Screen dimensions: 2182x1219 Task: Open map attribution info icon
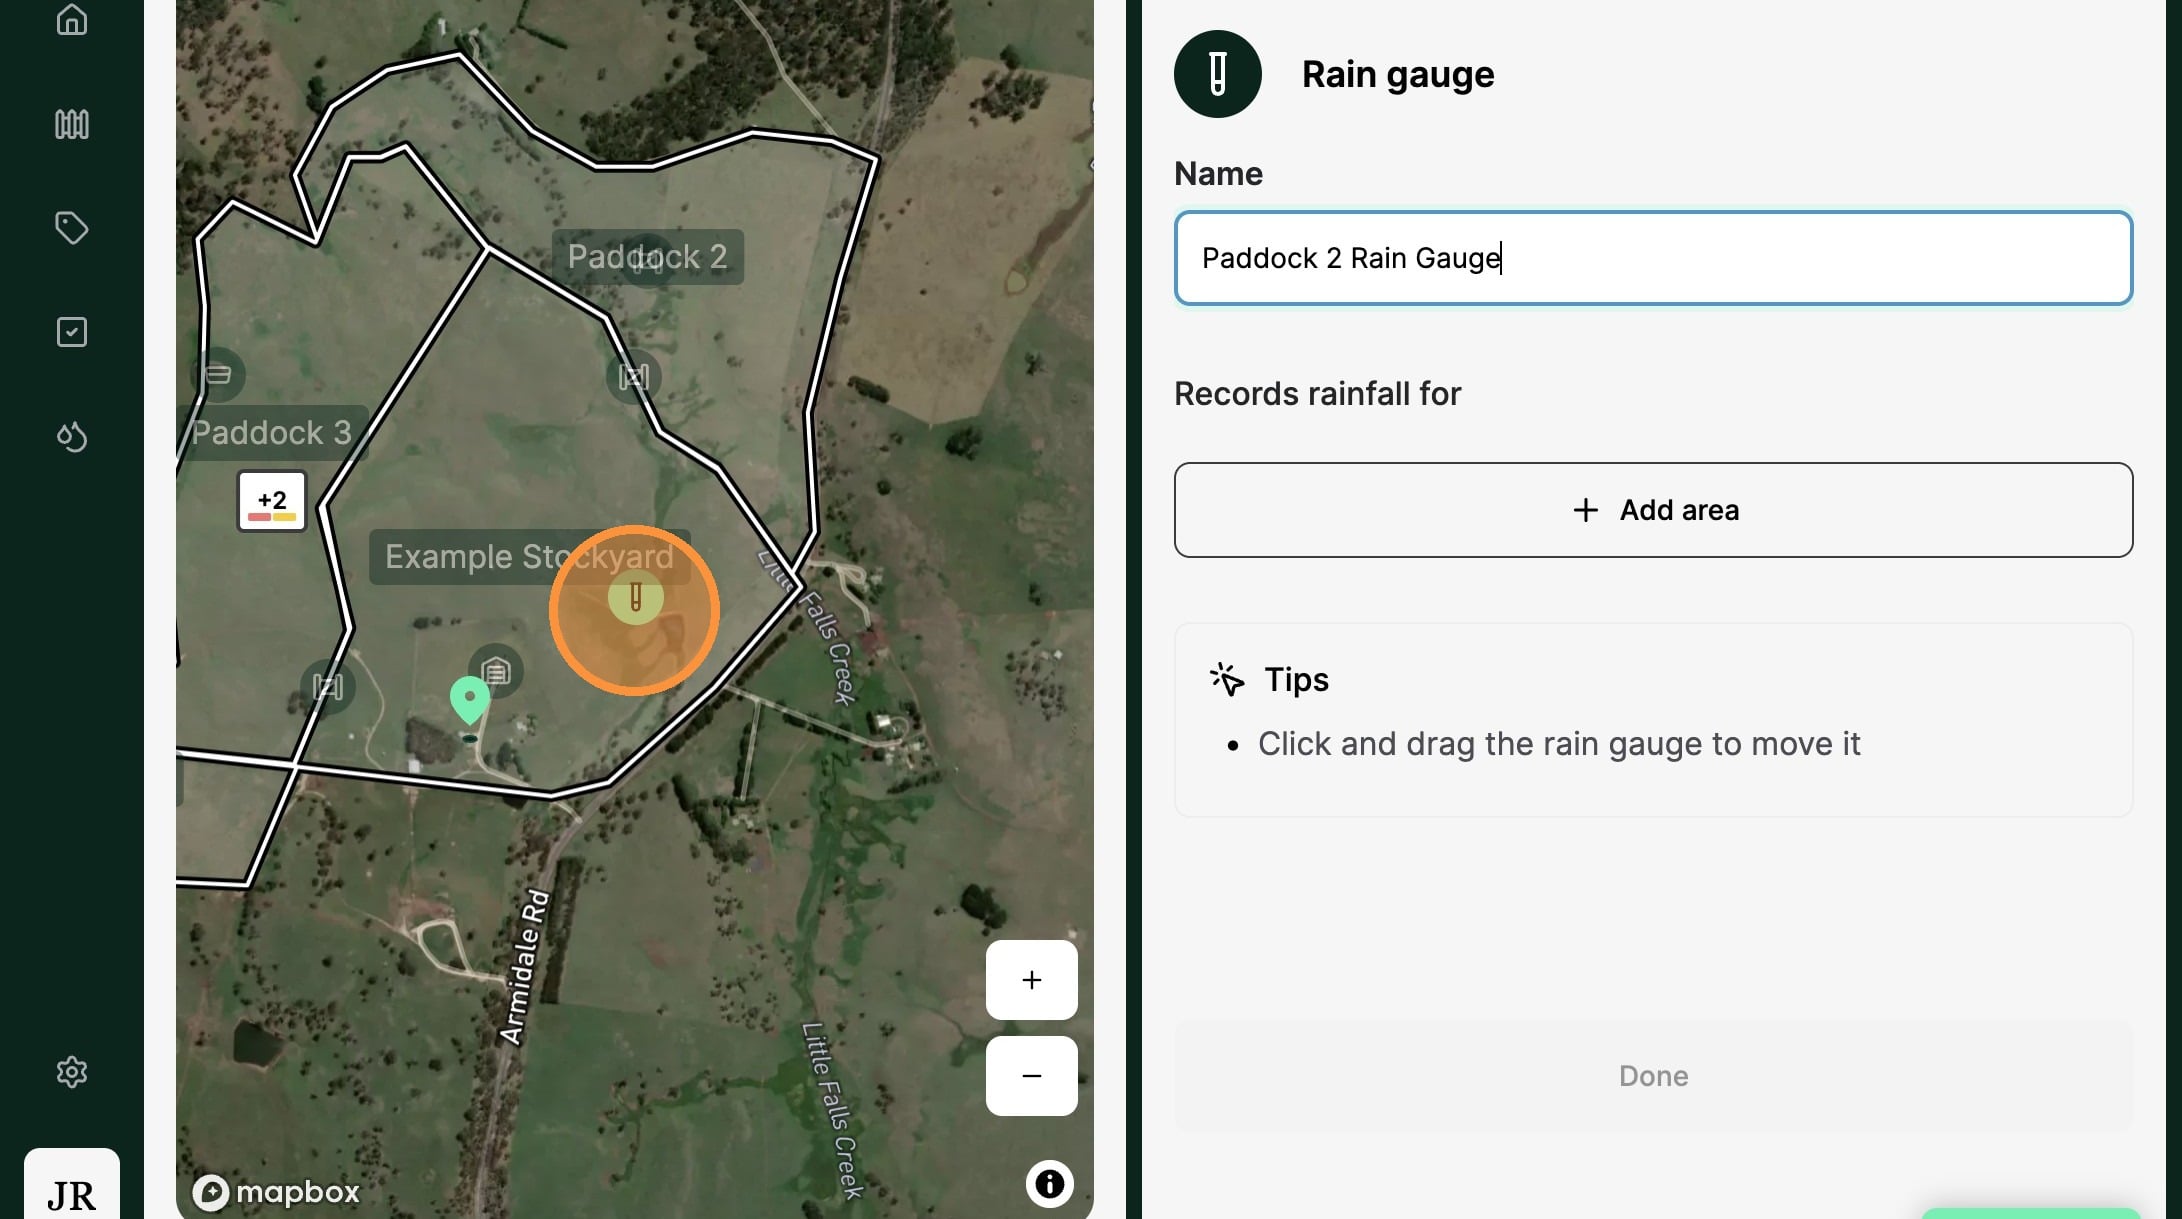1049,1184
